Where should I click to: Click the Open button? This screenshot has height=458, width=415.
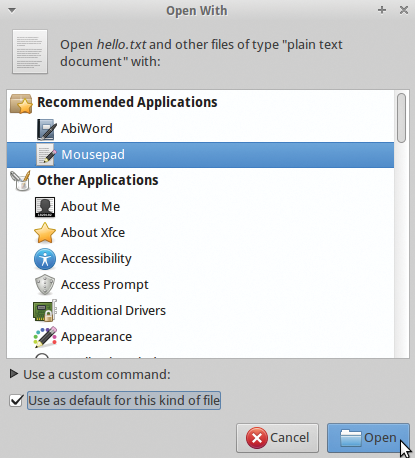click(x=368, y=438)
